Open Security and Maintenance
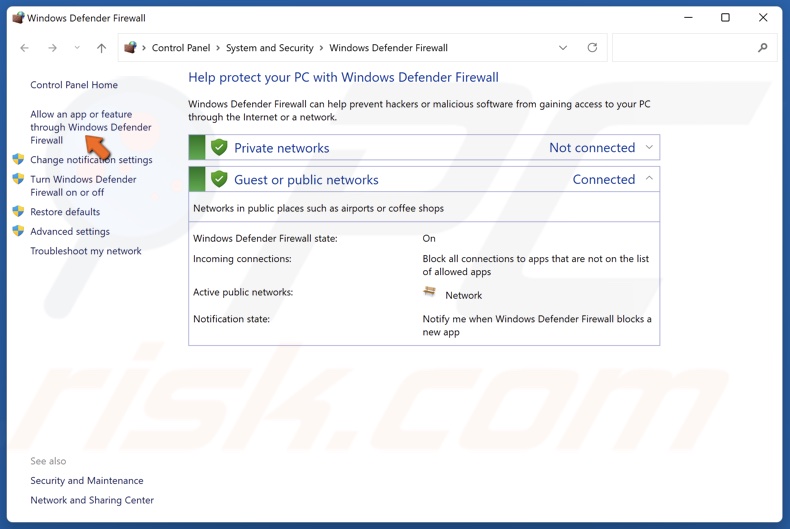 pyautogui.click(x=87, y=481)
